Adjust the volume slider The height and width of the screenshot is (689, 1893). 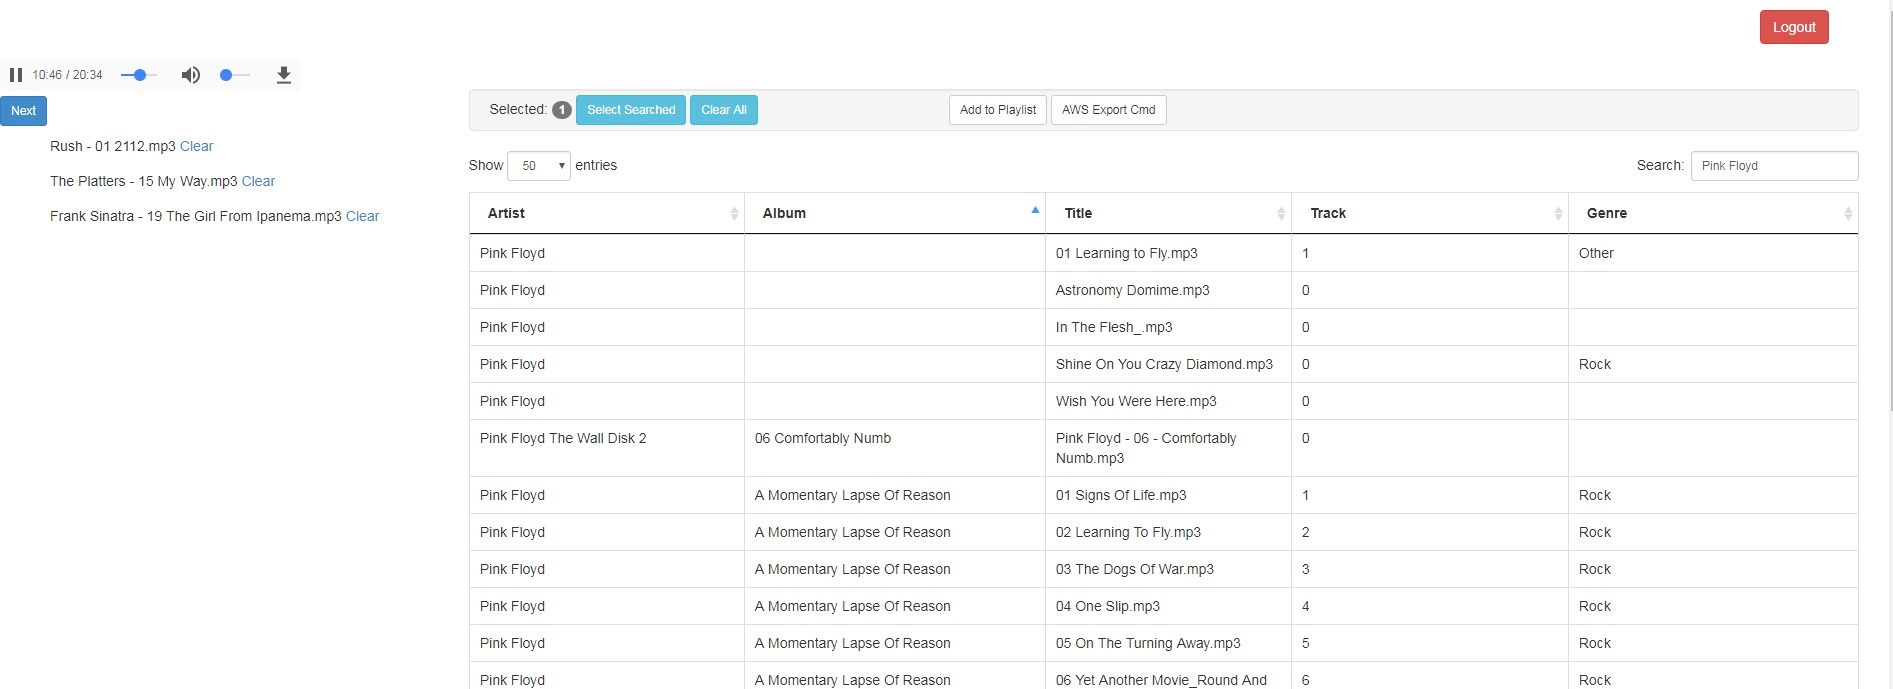[x=234, y=75]
